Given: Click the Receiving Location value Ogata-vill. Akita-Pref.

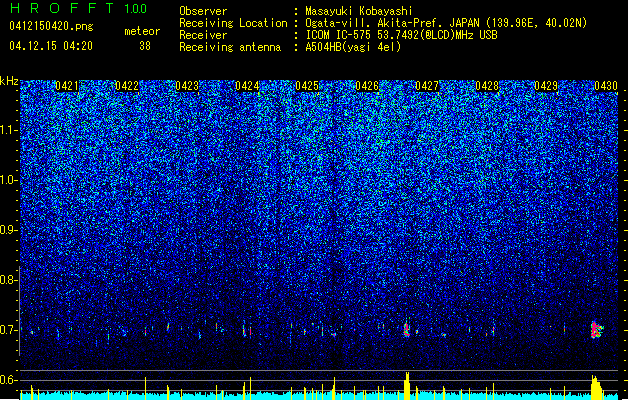Looking at the screenshot, I should pos(372,23).
